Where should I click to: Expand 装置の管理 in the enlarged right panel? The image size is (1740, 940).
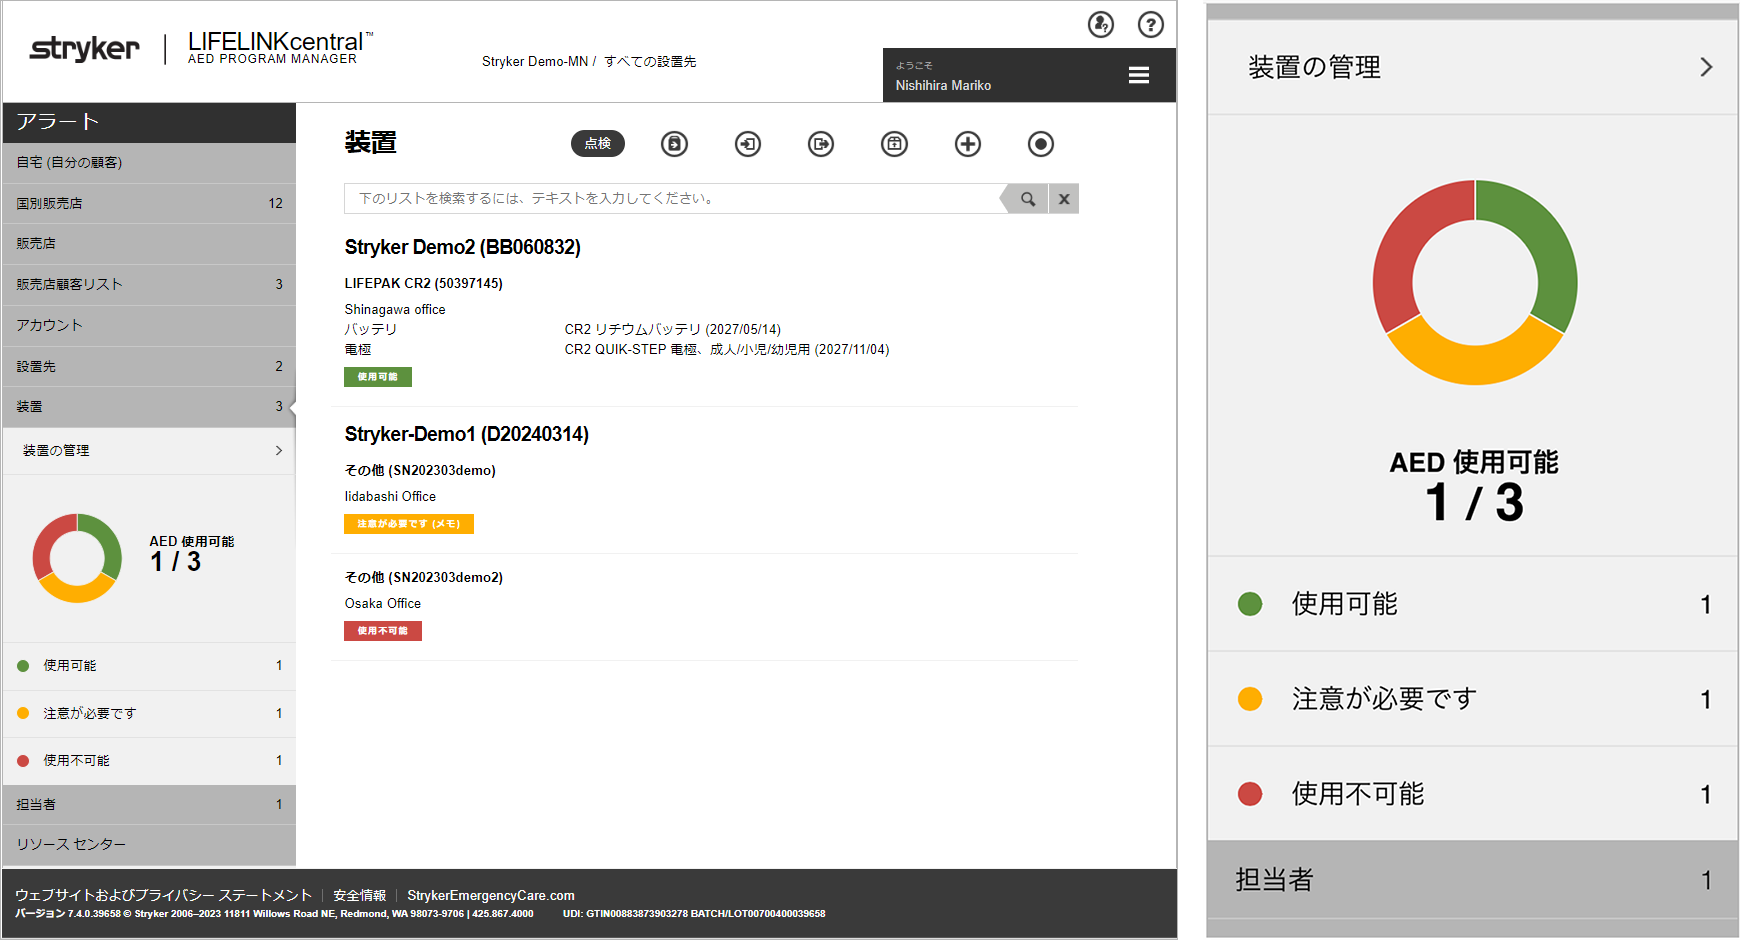[x=1473, y=67]
